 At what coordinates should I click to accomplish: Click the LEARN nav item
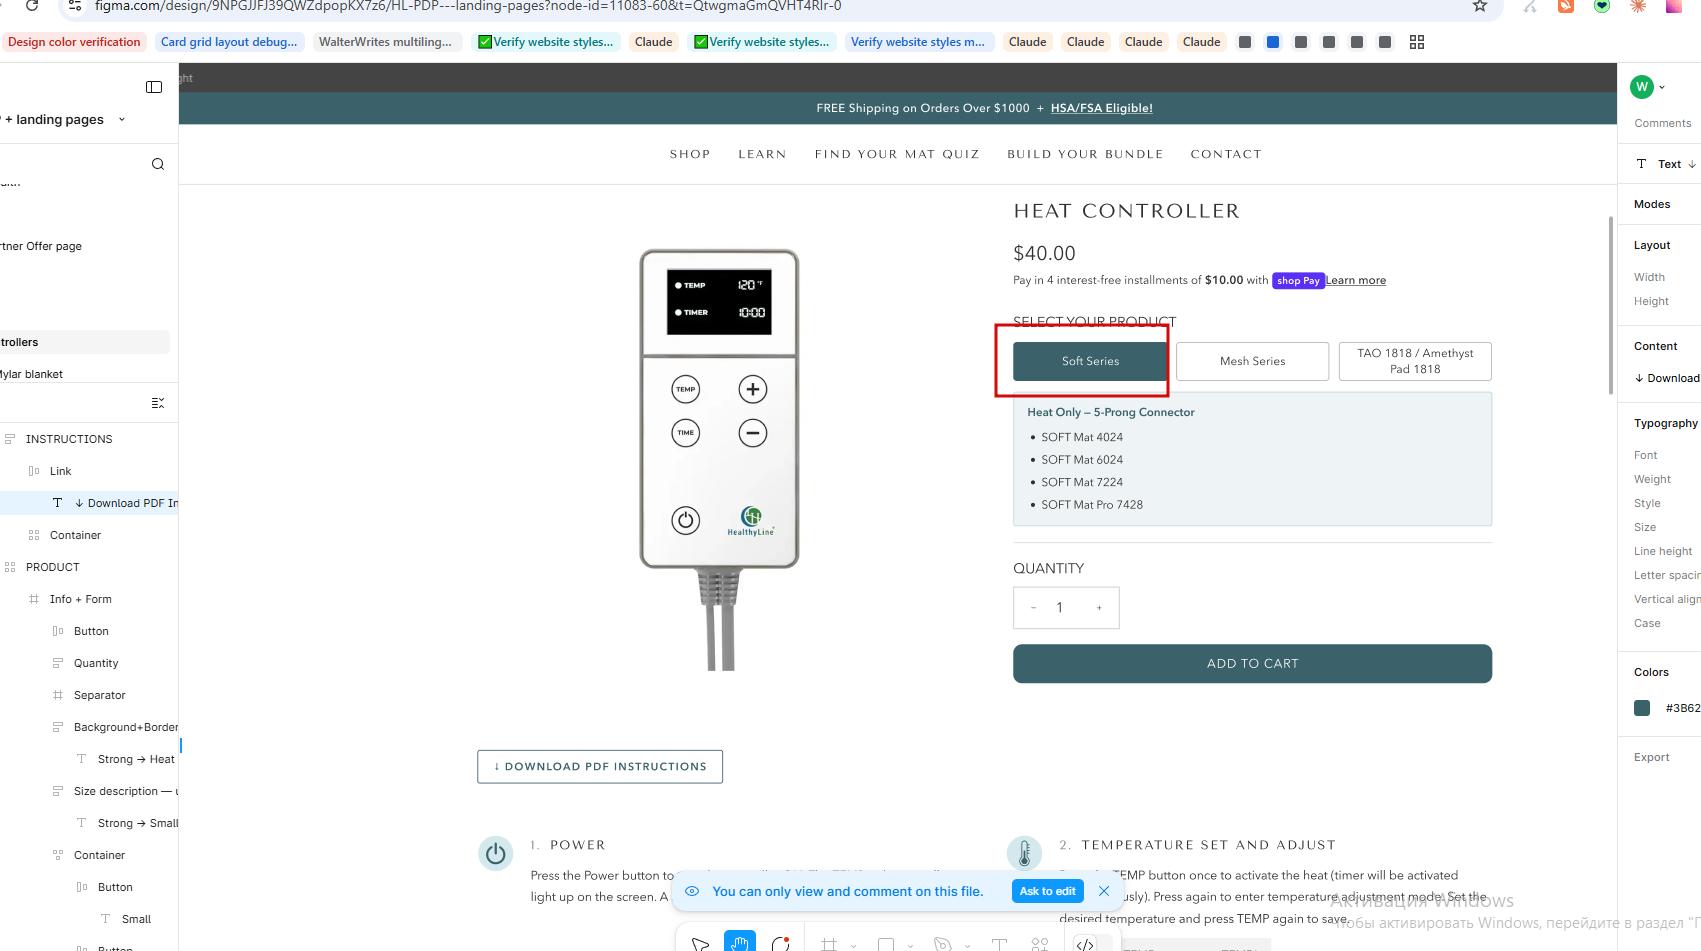[762, 154]
